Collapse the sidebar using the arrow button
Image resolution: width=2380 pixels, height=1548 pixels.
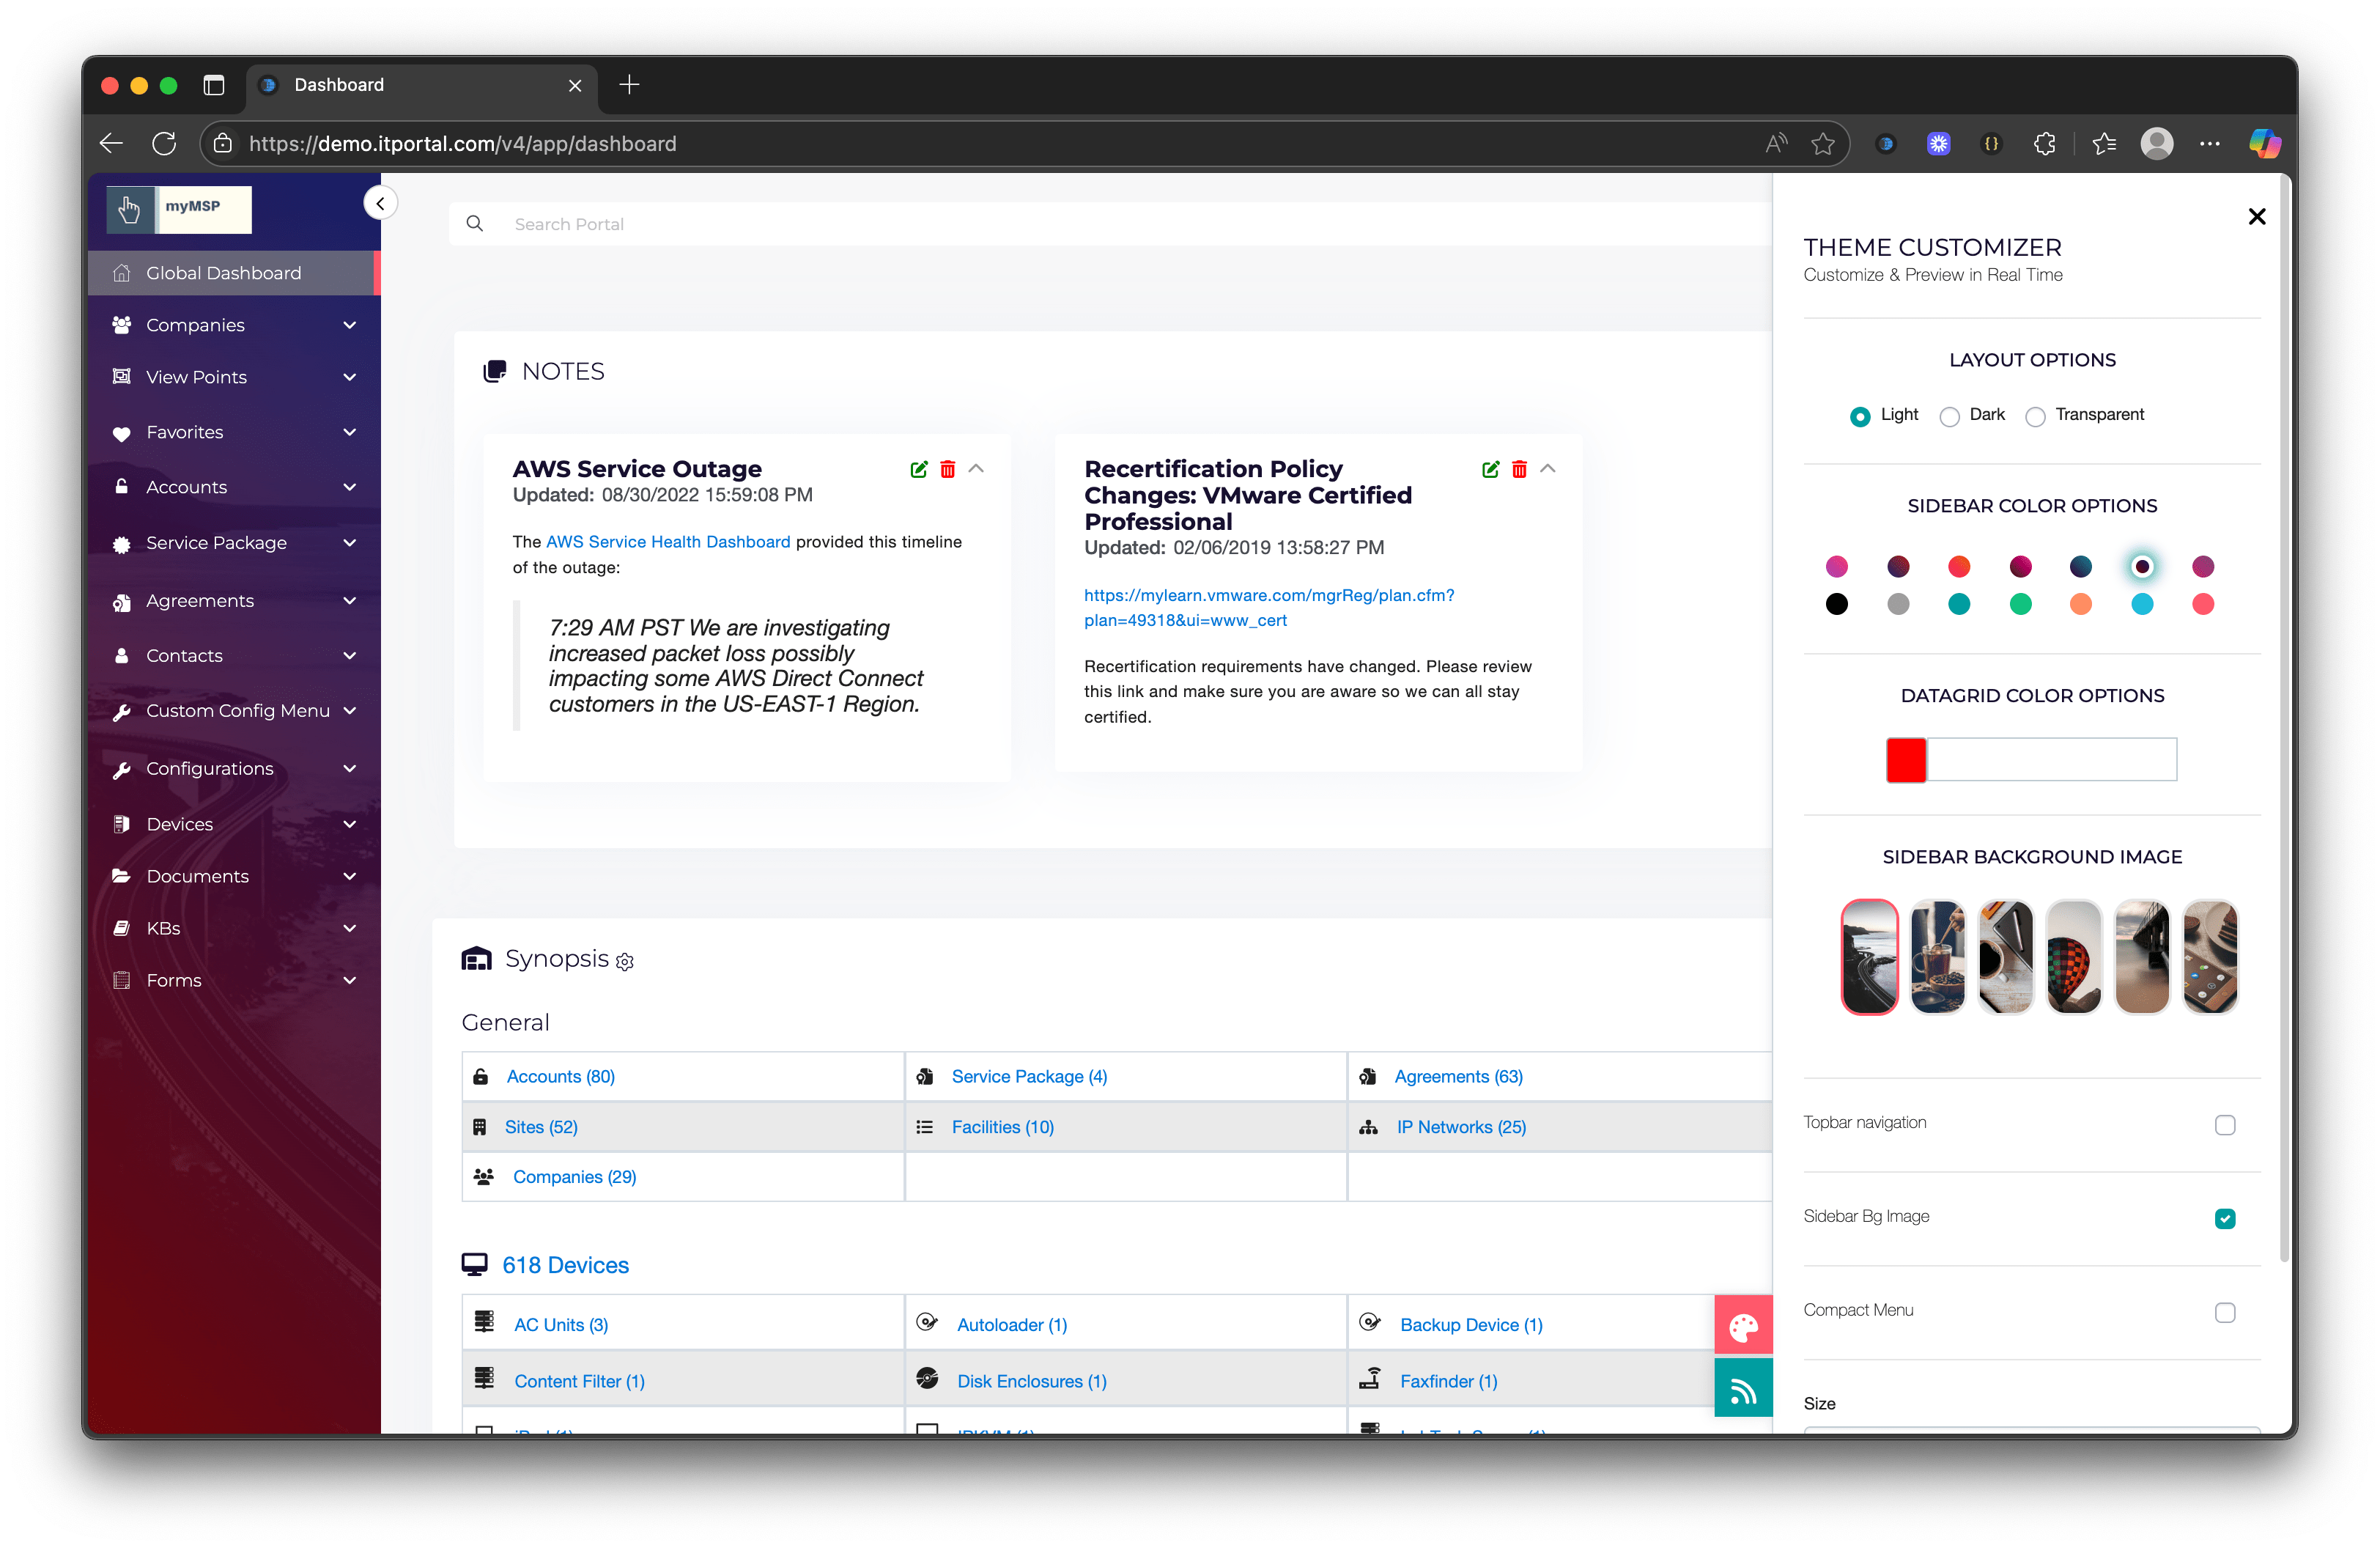coord(381,202)
